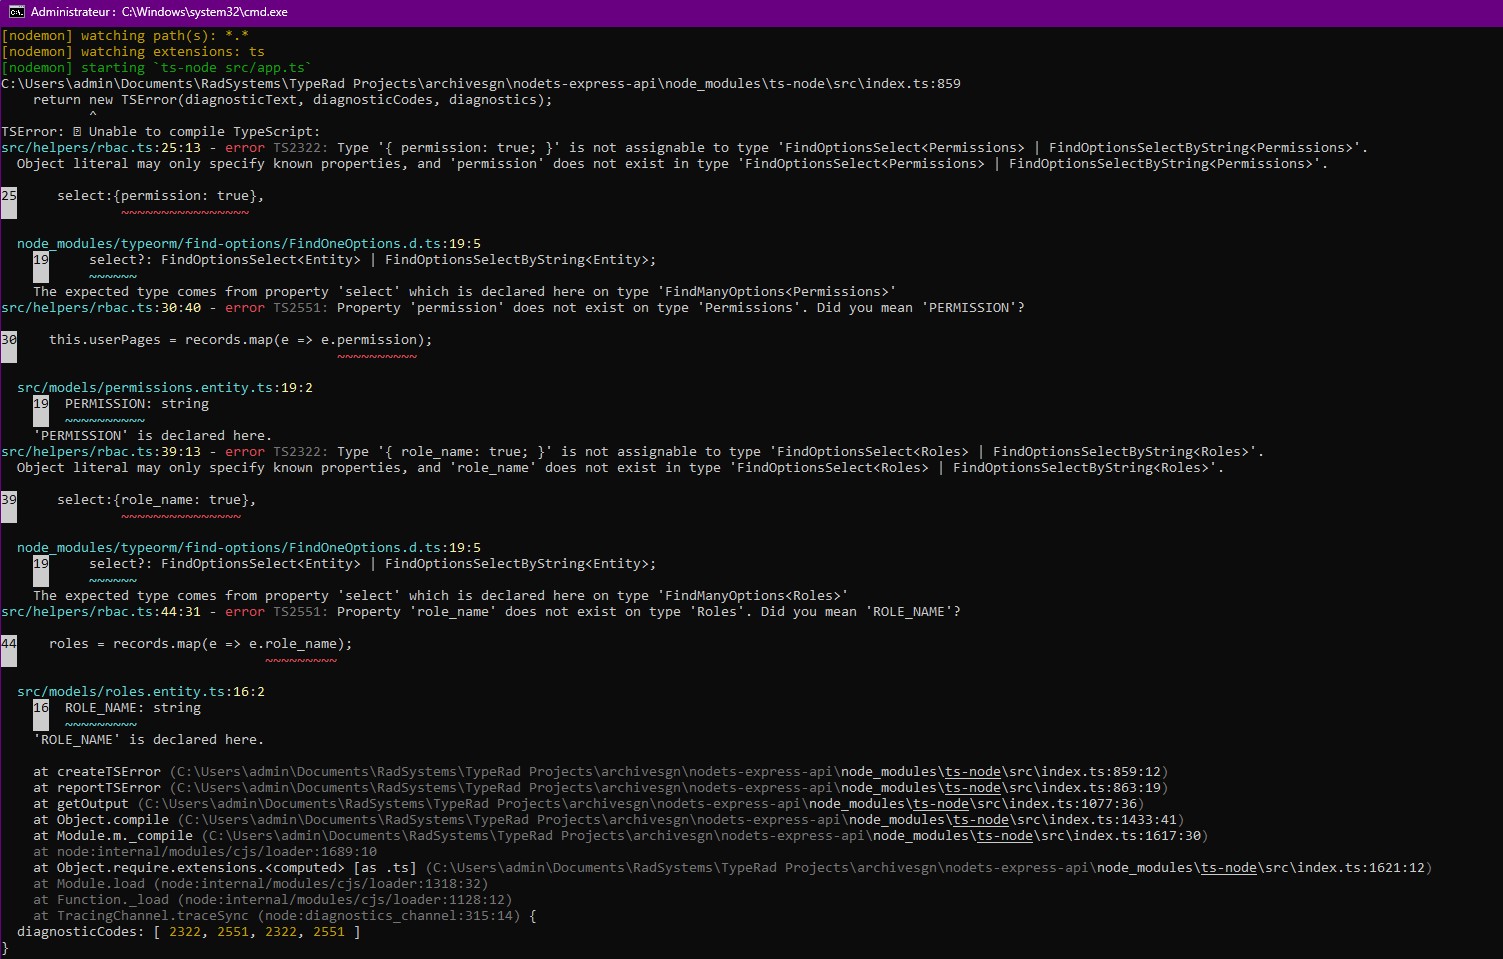Click the src/models/permissions.entity.ts:19:2 file reference
The height and width of the screenshot is (959, 1503).
tap(165, 388)
